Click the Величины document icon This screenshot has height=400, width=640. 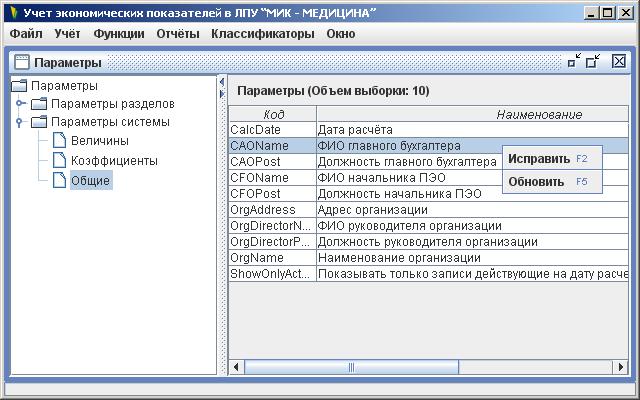[59, 140]
